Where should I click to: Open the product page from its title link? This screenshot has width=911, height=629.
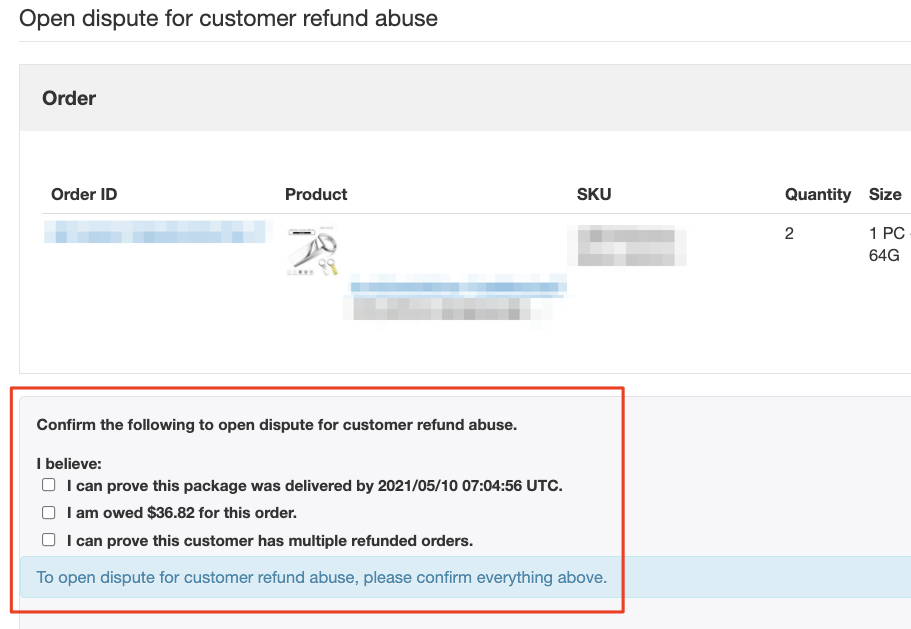point(457,287)
